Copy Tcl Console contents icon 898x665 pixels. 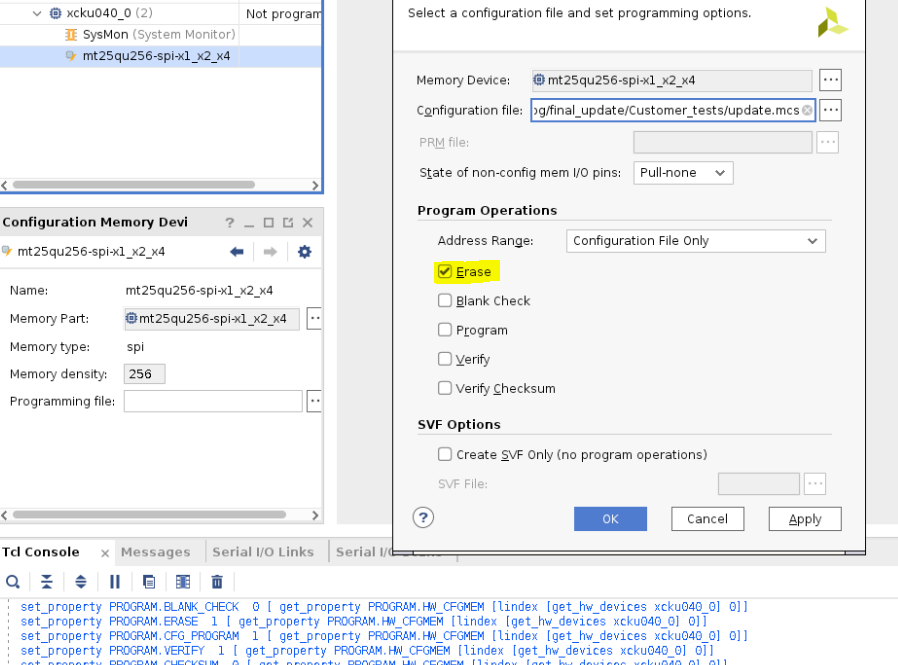coord(149,581)
